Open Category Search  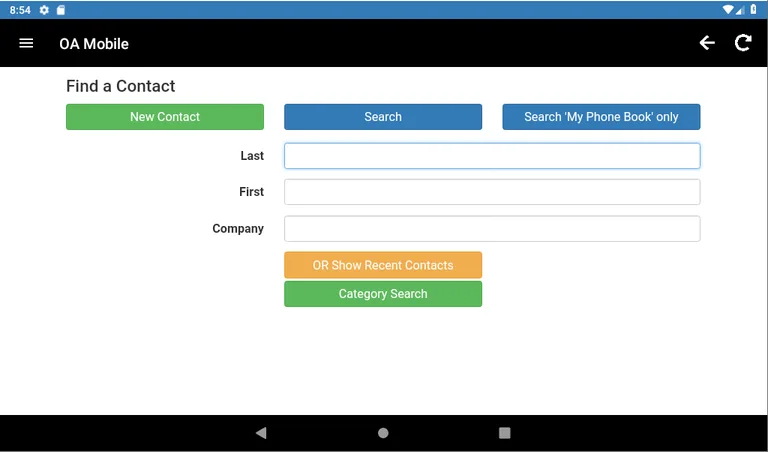tap(383, 294)
